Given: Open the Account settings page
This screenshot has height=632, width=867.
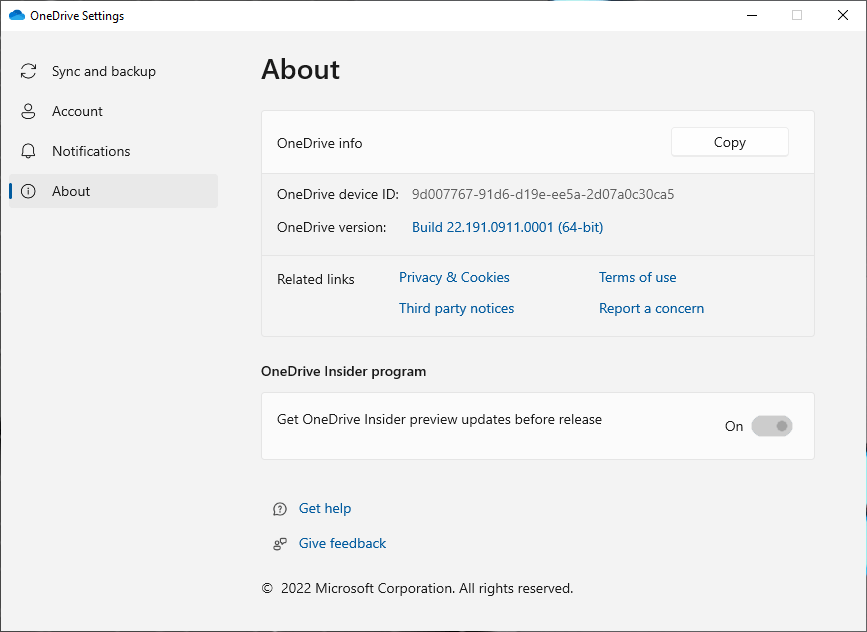Looking at the screenshot, I should point(76,111).
